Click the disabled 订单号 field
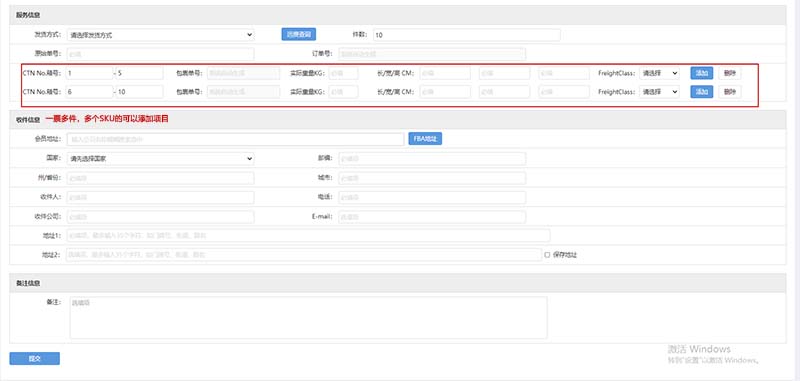The width and height of the screenshot is (800, 381). pos(432,54)
